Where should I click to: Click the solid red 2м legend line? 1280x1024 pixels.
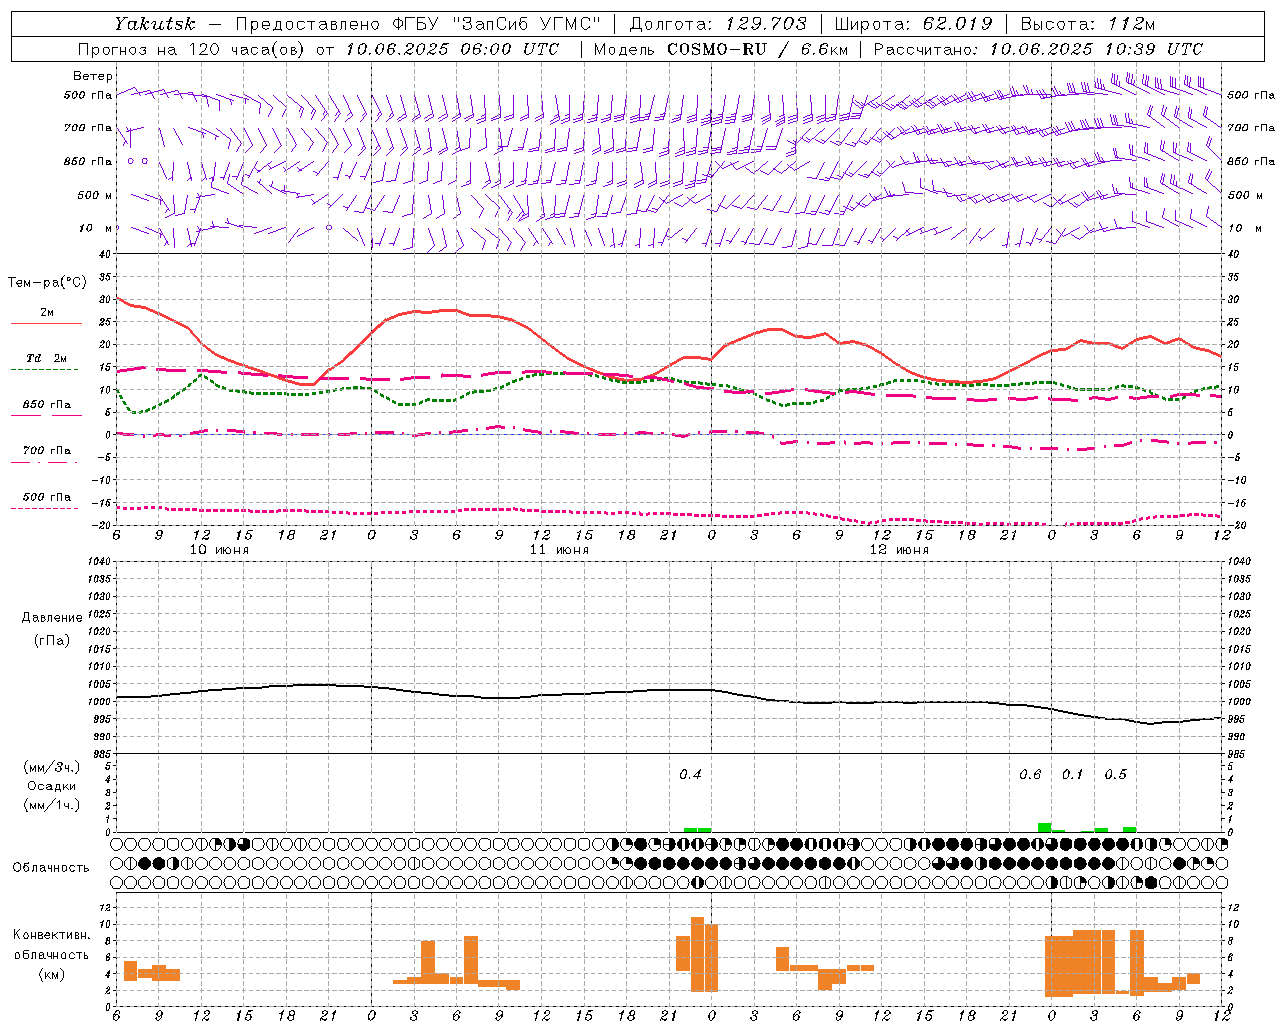coord(46,323)
